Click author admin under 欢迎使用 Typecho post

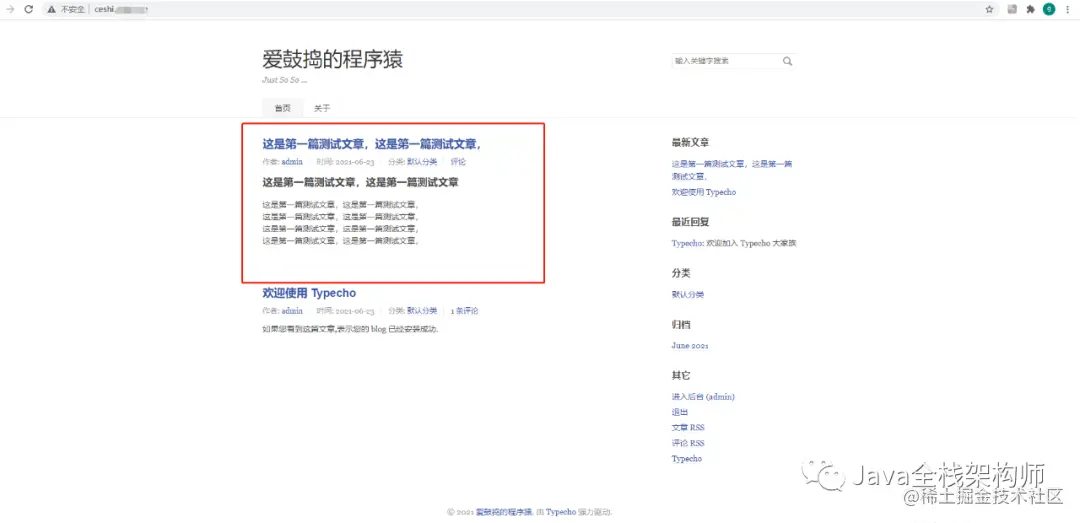pos(292,311)
